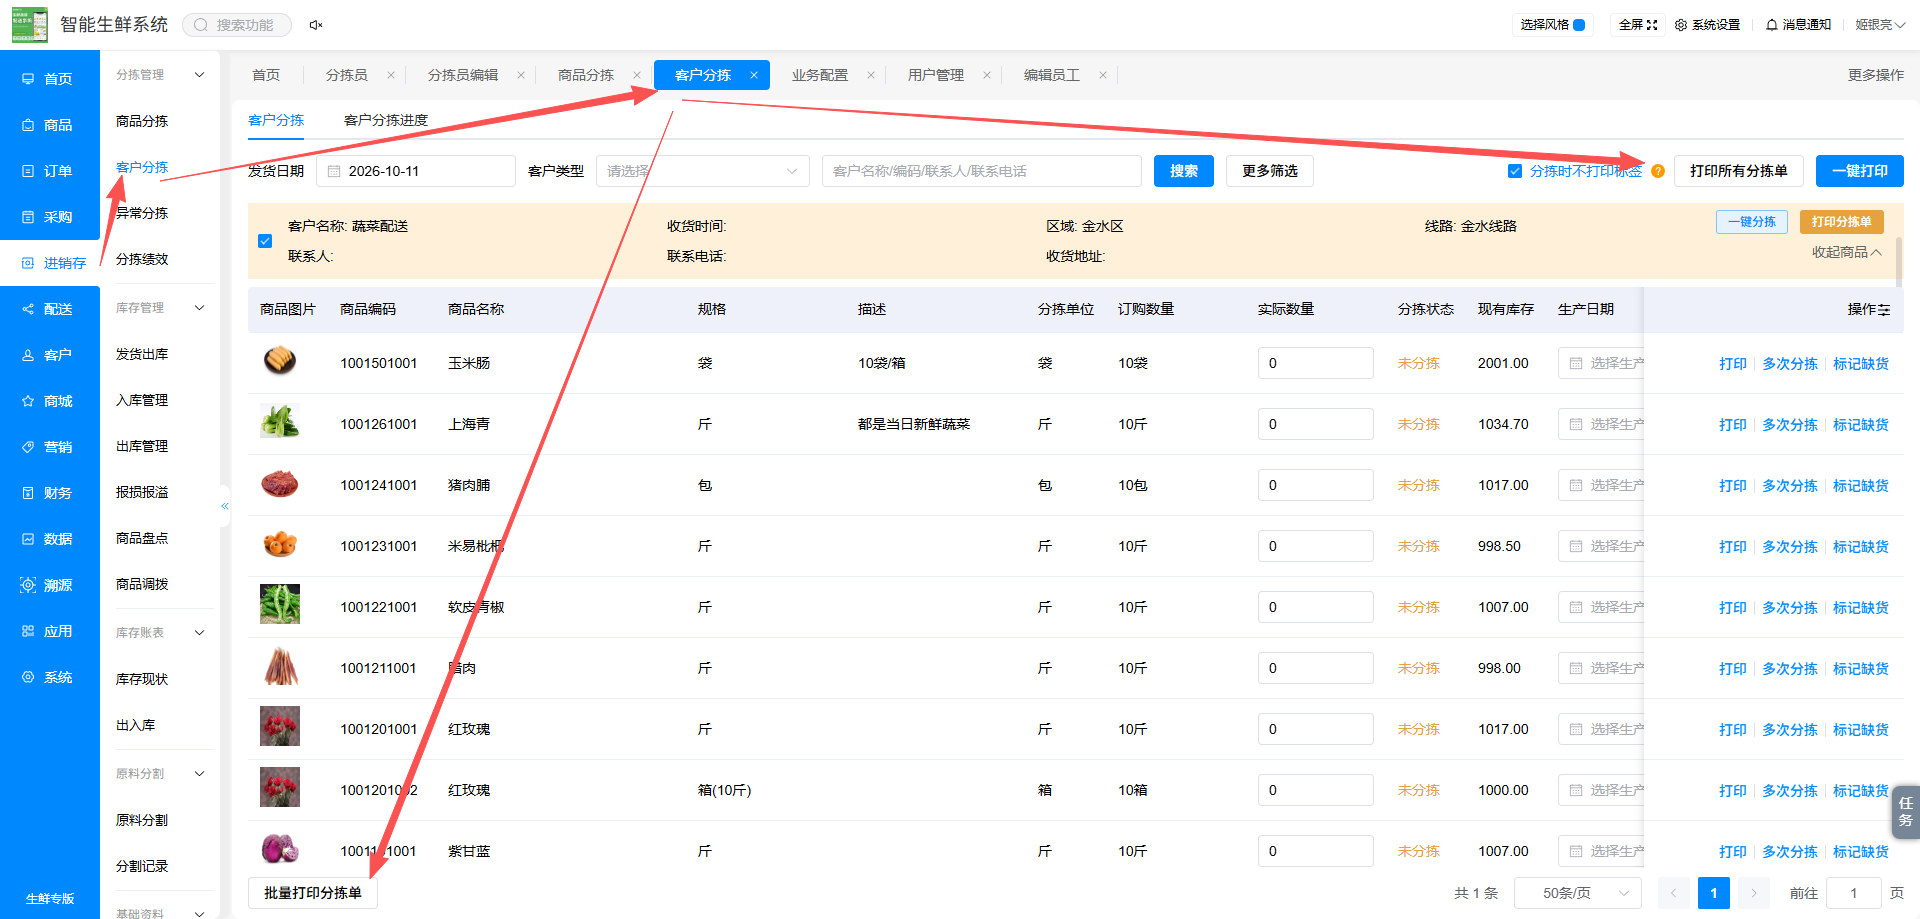
Task: Select 异常分拣 menu item
Action: (142, 213)
